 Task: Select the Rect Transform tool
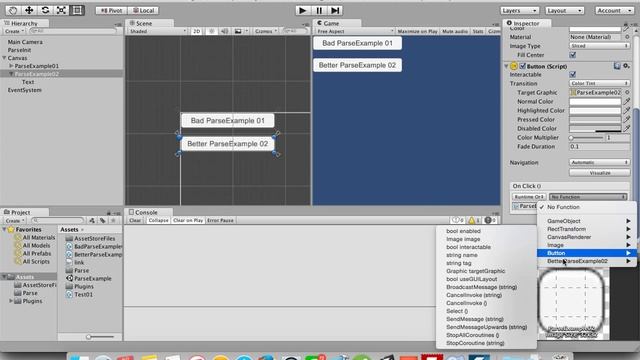coord(77,10)
